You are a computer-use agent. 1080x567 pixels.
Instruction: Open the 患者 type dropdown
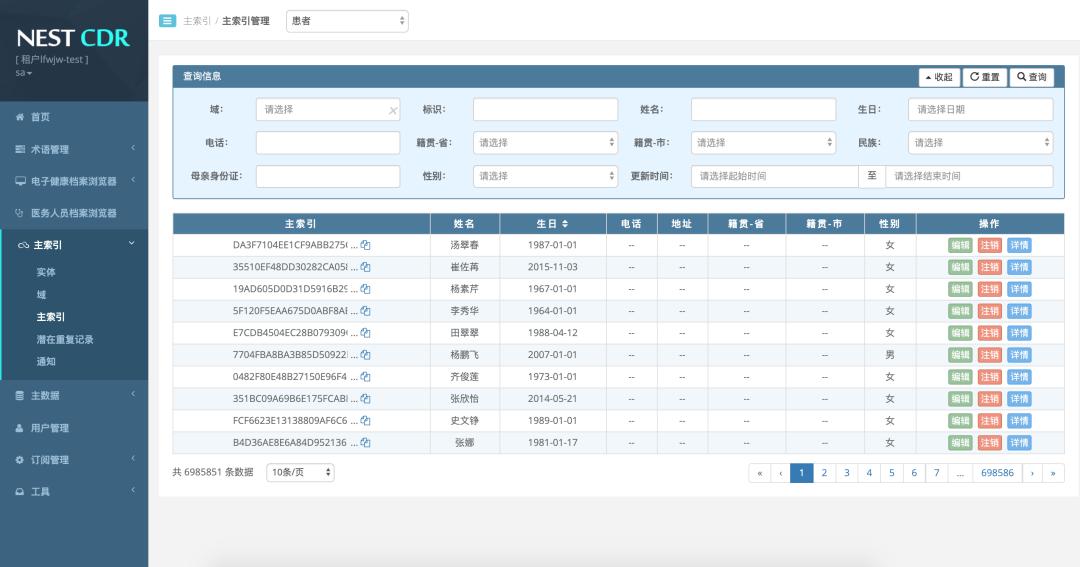tap(347, 21)
